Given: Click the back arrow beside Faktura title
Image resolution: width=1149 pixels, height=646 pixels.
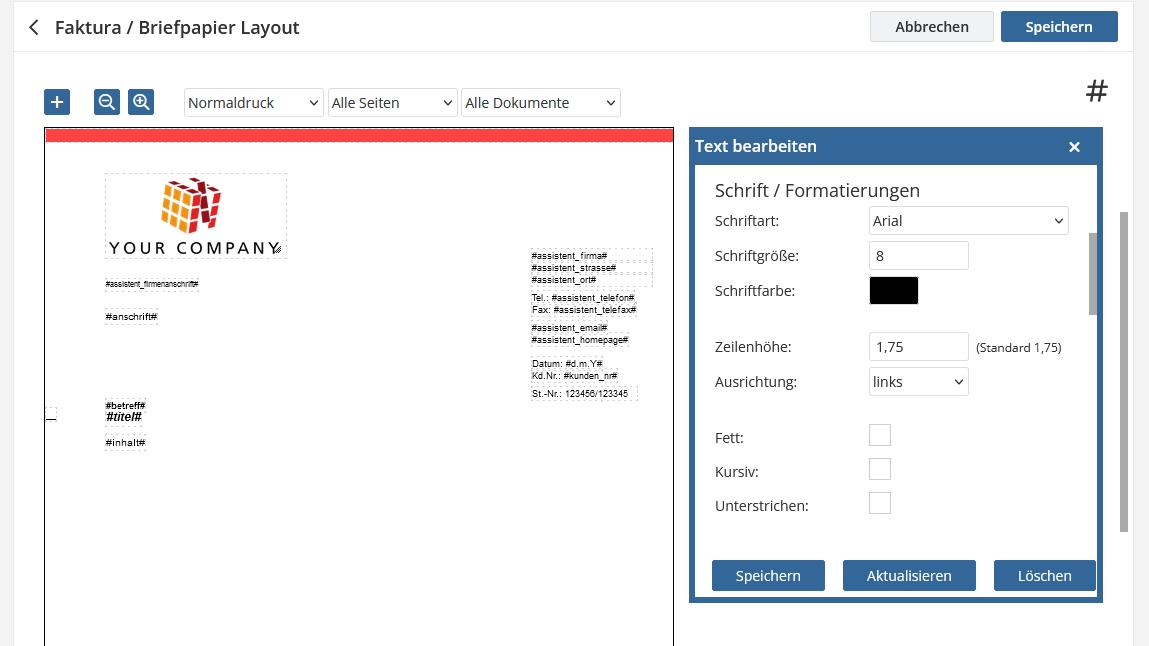Looking at the screenshot, I should pos(34,28).
